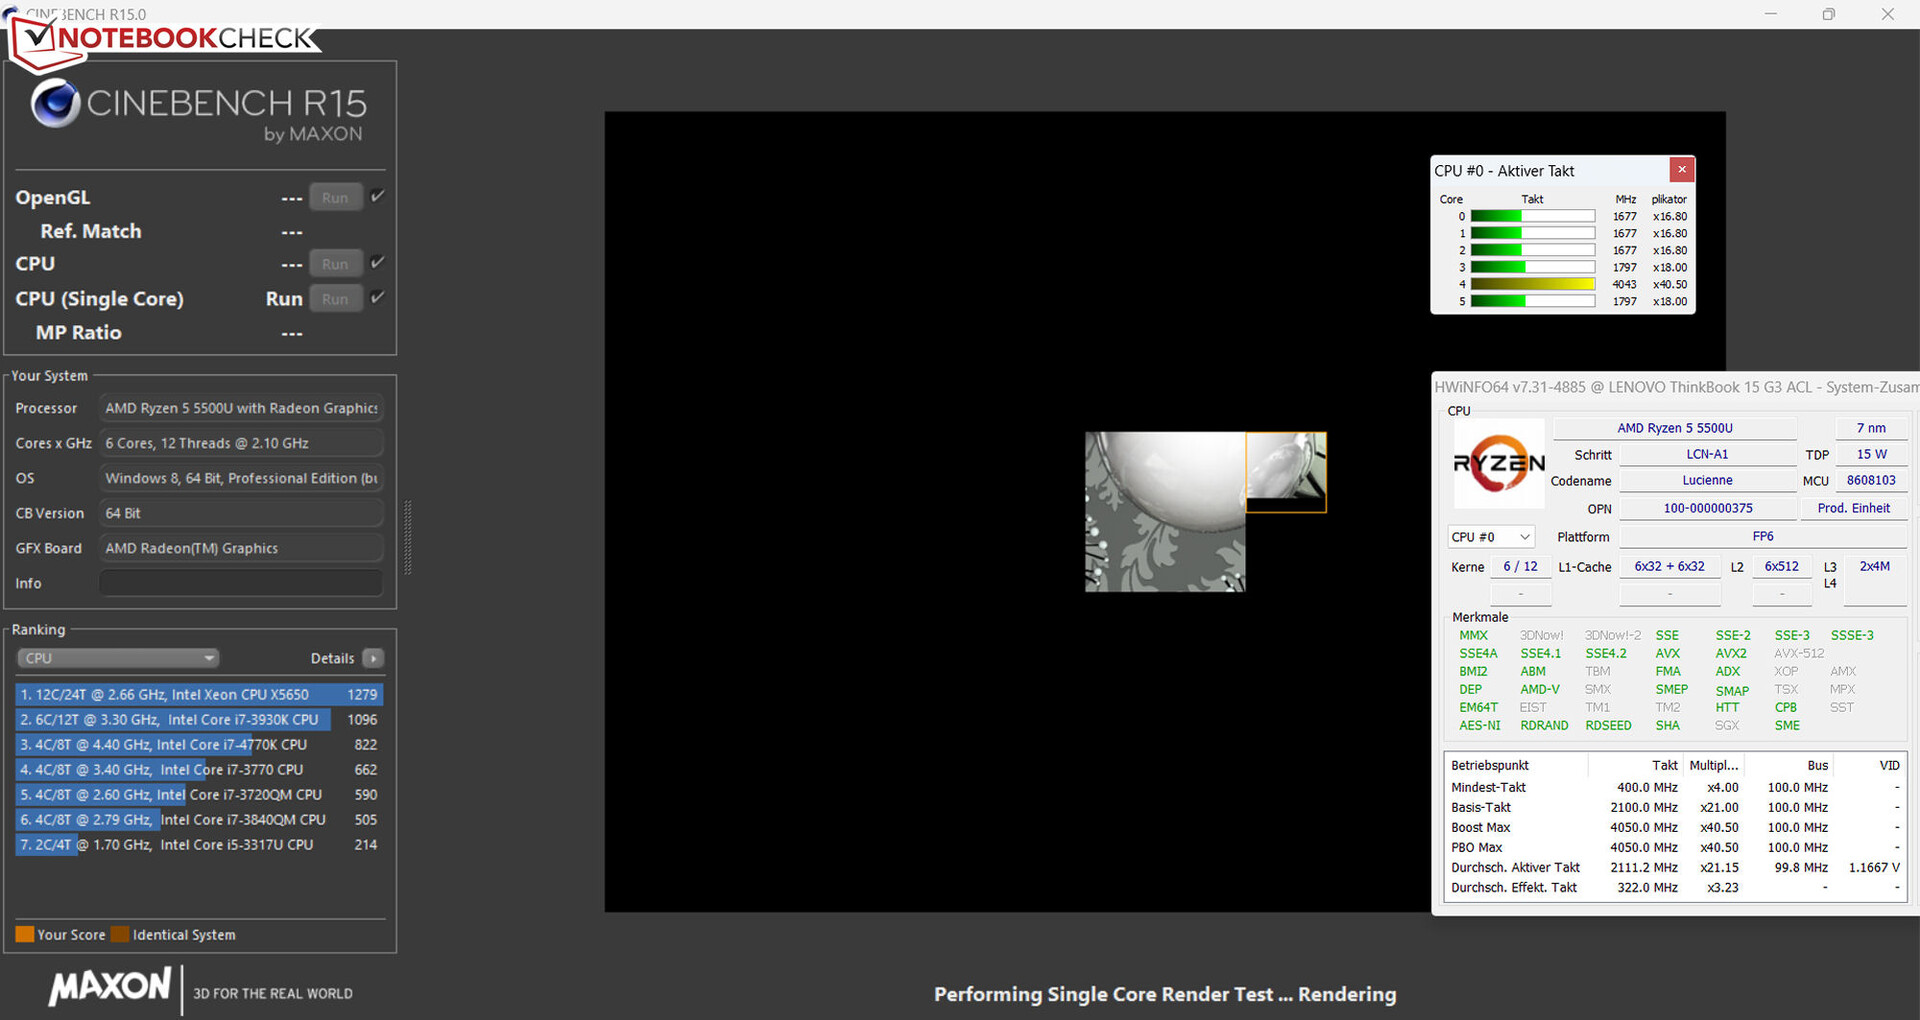Select ranking entry Intel Core i7-3770
Viewport: 1920px width, 1020px height.
199,769
